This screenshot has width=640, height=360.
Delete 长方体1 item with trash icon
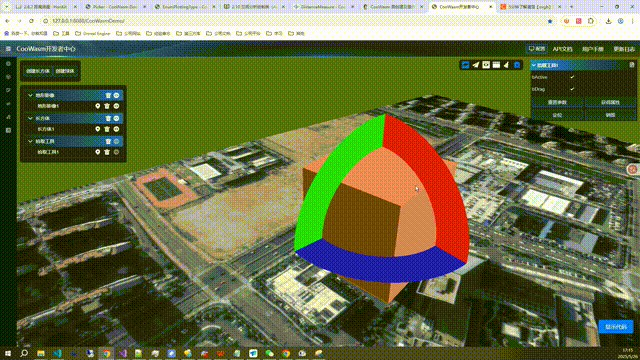pos(107,129)
